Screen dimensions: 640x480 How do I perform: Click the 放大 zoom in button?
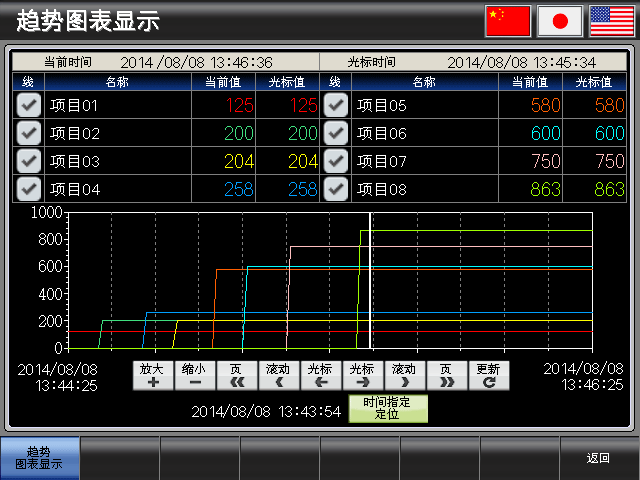coord(152,375)
